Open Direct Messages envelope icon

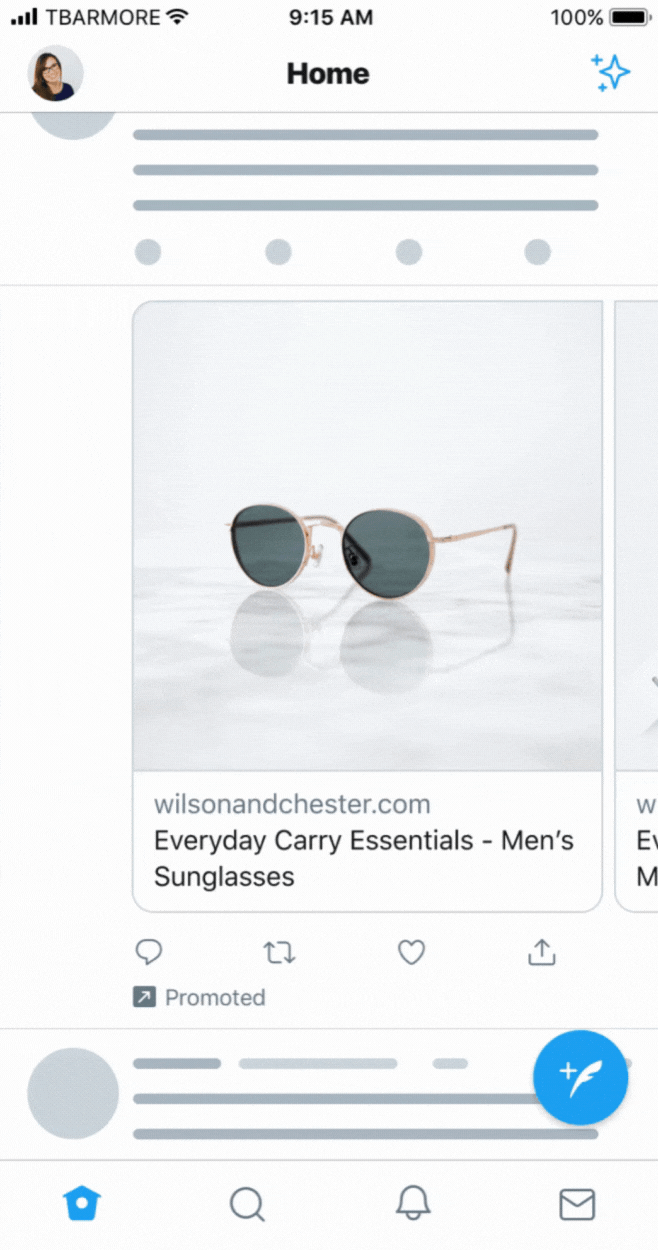tap(577, 1205)
